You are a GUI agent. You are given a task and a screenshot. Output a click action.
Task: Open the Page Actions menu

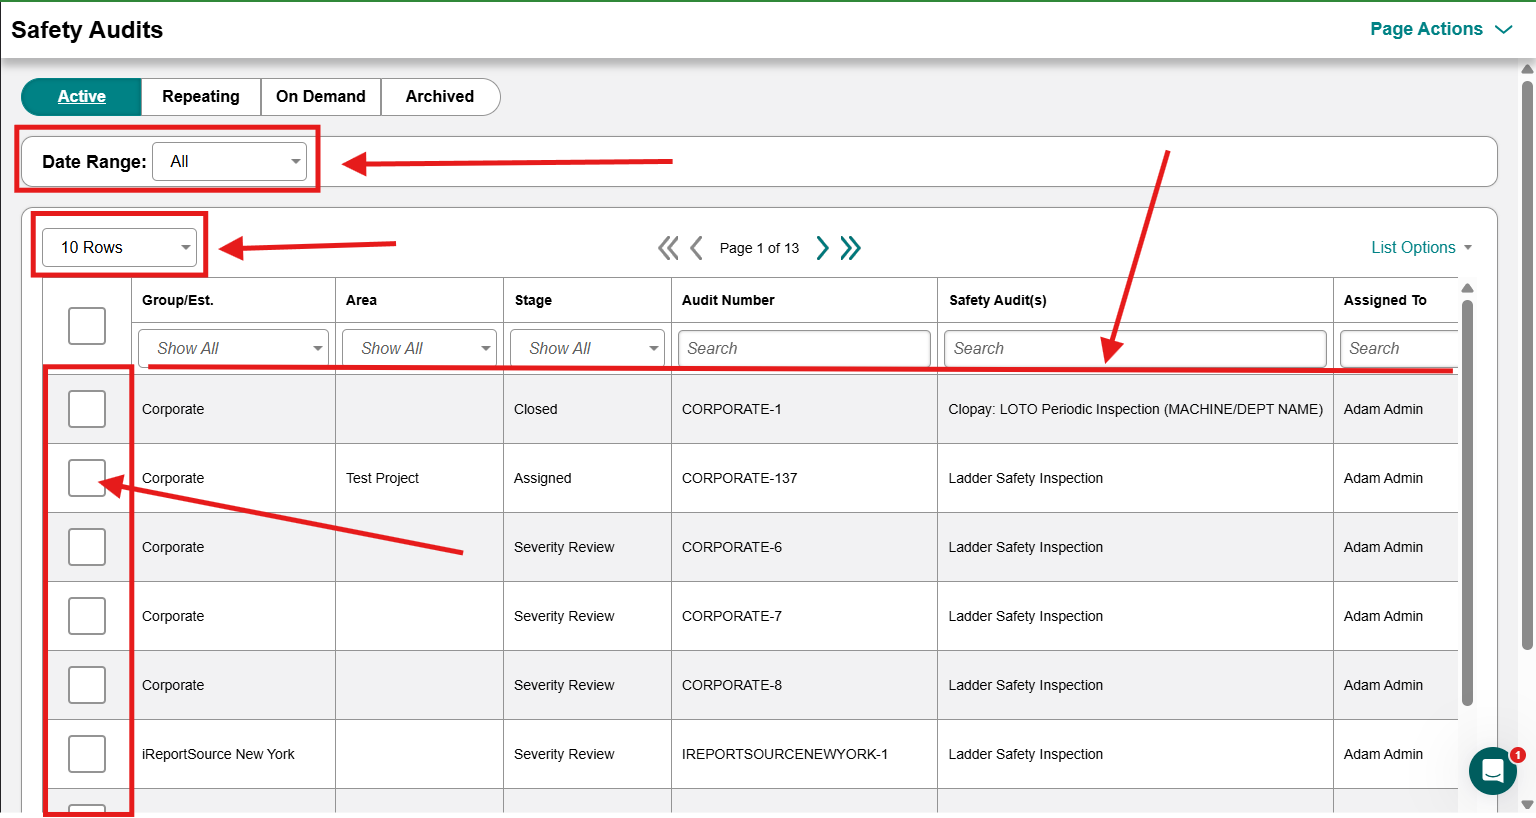pos(1441,29)
